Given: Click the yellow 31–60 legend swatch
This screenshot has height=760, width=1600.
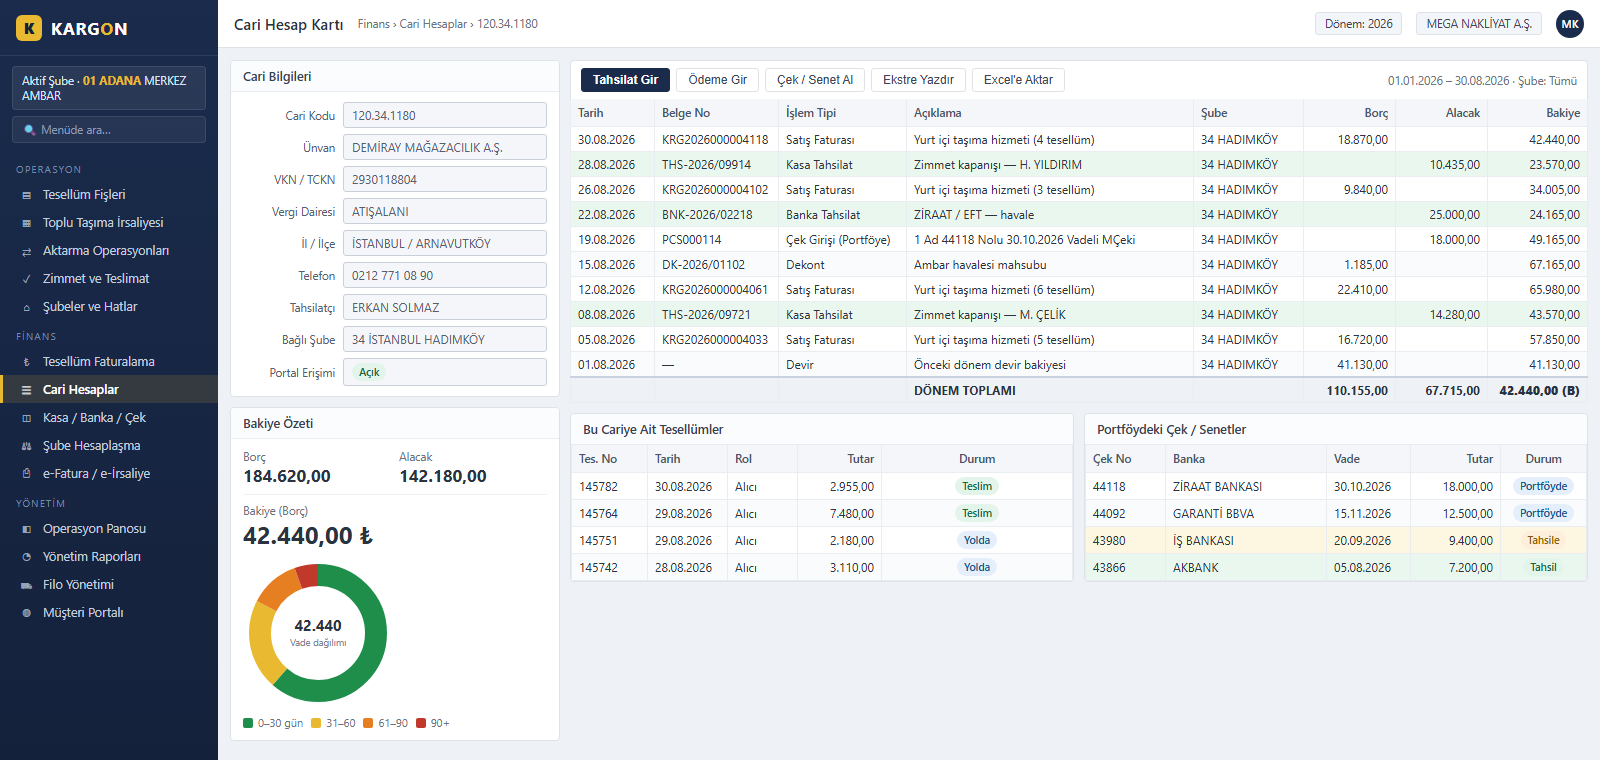Looking at the screenshot, I should (316, 723).
